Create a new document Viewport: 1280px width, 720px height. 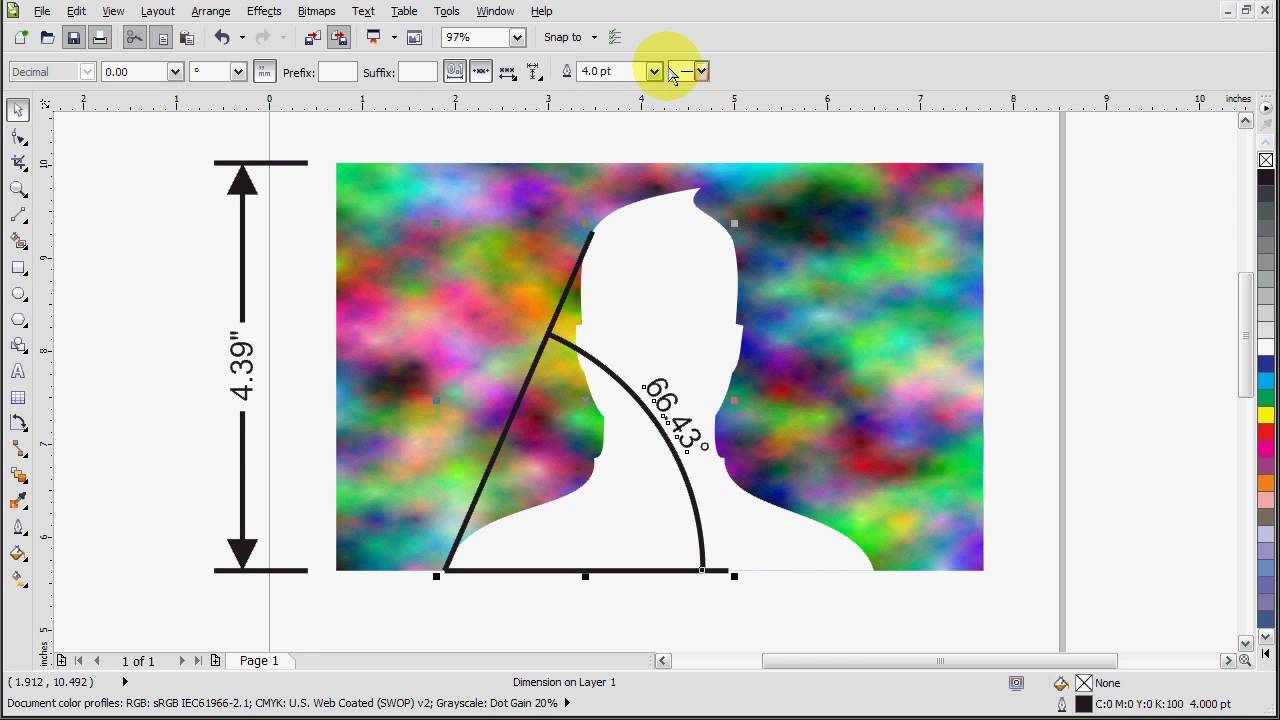pyautogui.click(x=21, y=37)
